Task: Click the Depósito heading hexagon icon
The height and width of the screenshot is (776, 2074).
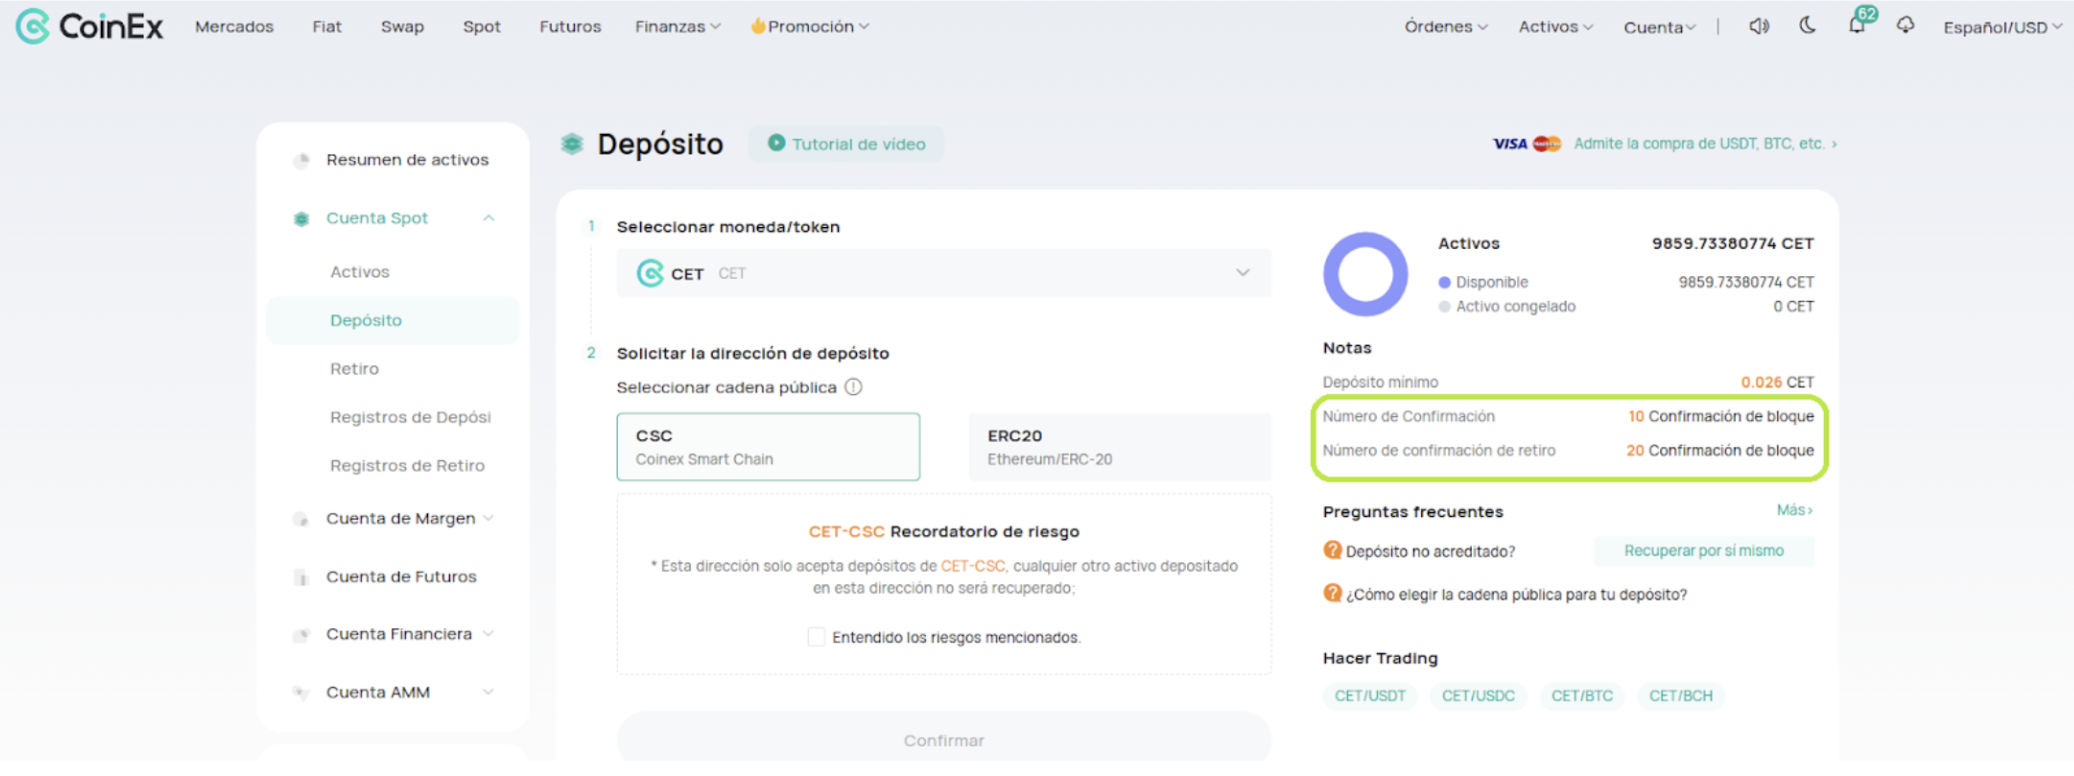Action: (x=572, y=144)
